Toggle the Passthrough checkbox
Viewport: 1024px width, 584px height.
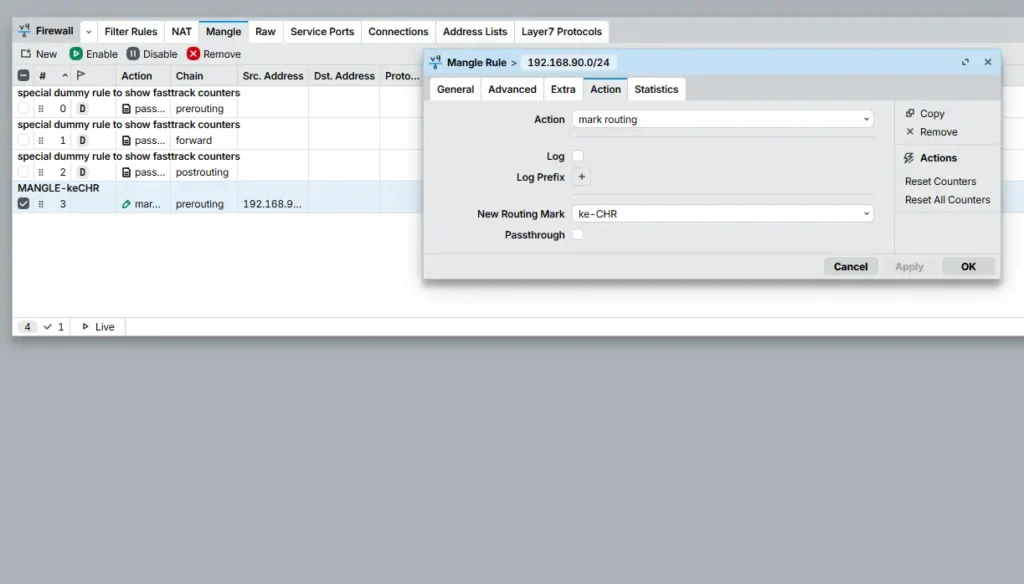577,234
